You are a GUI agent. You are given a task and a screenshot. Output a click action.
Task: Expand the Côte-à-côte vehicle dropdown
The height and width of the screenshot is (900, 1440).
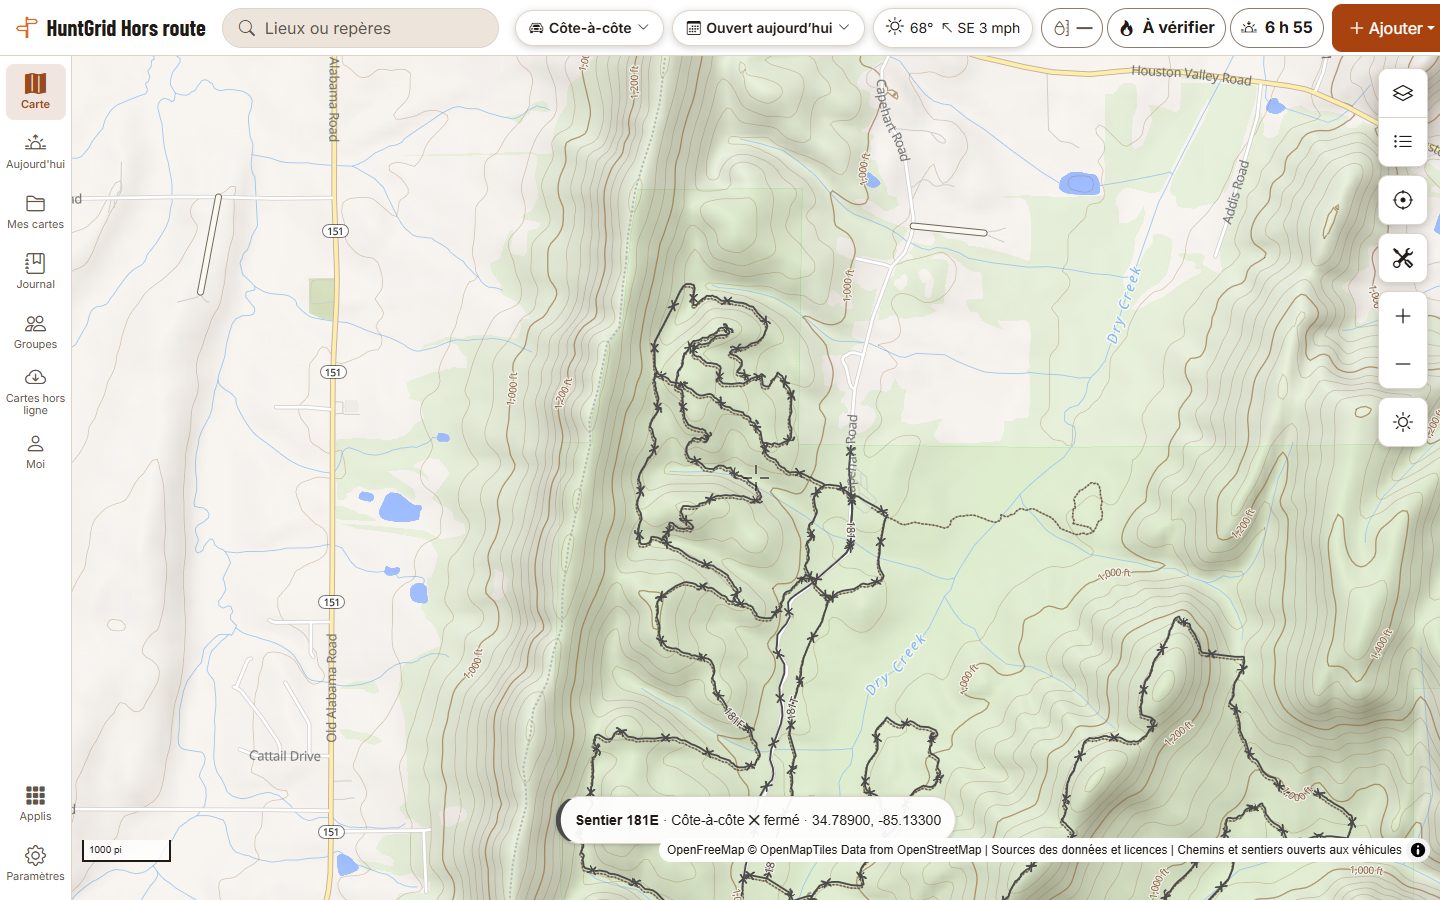click(x=589, y=28)
